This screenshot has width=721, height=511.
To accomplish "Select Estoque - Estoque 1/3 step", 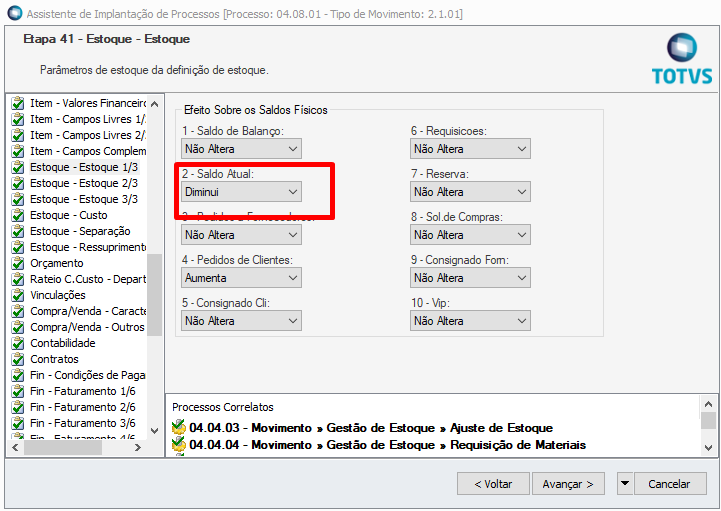I will pyautogui.click(x=84, y=167).
